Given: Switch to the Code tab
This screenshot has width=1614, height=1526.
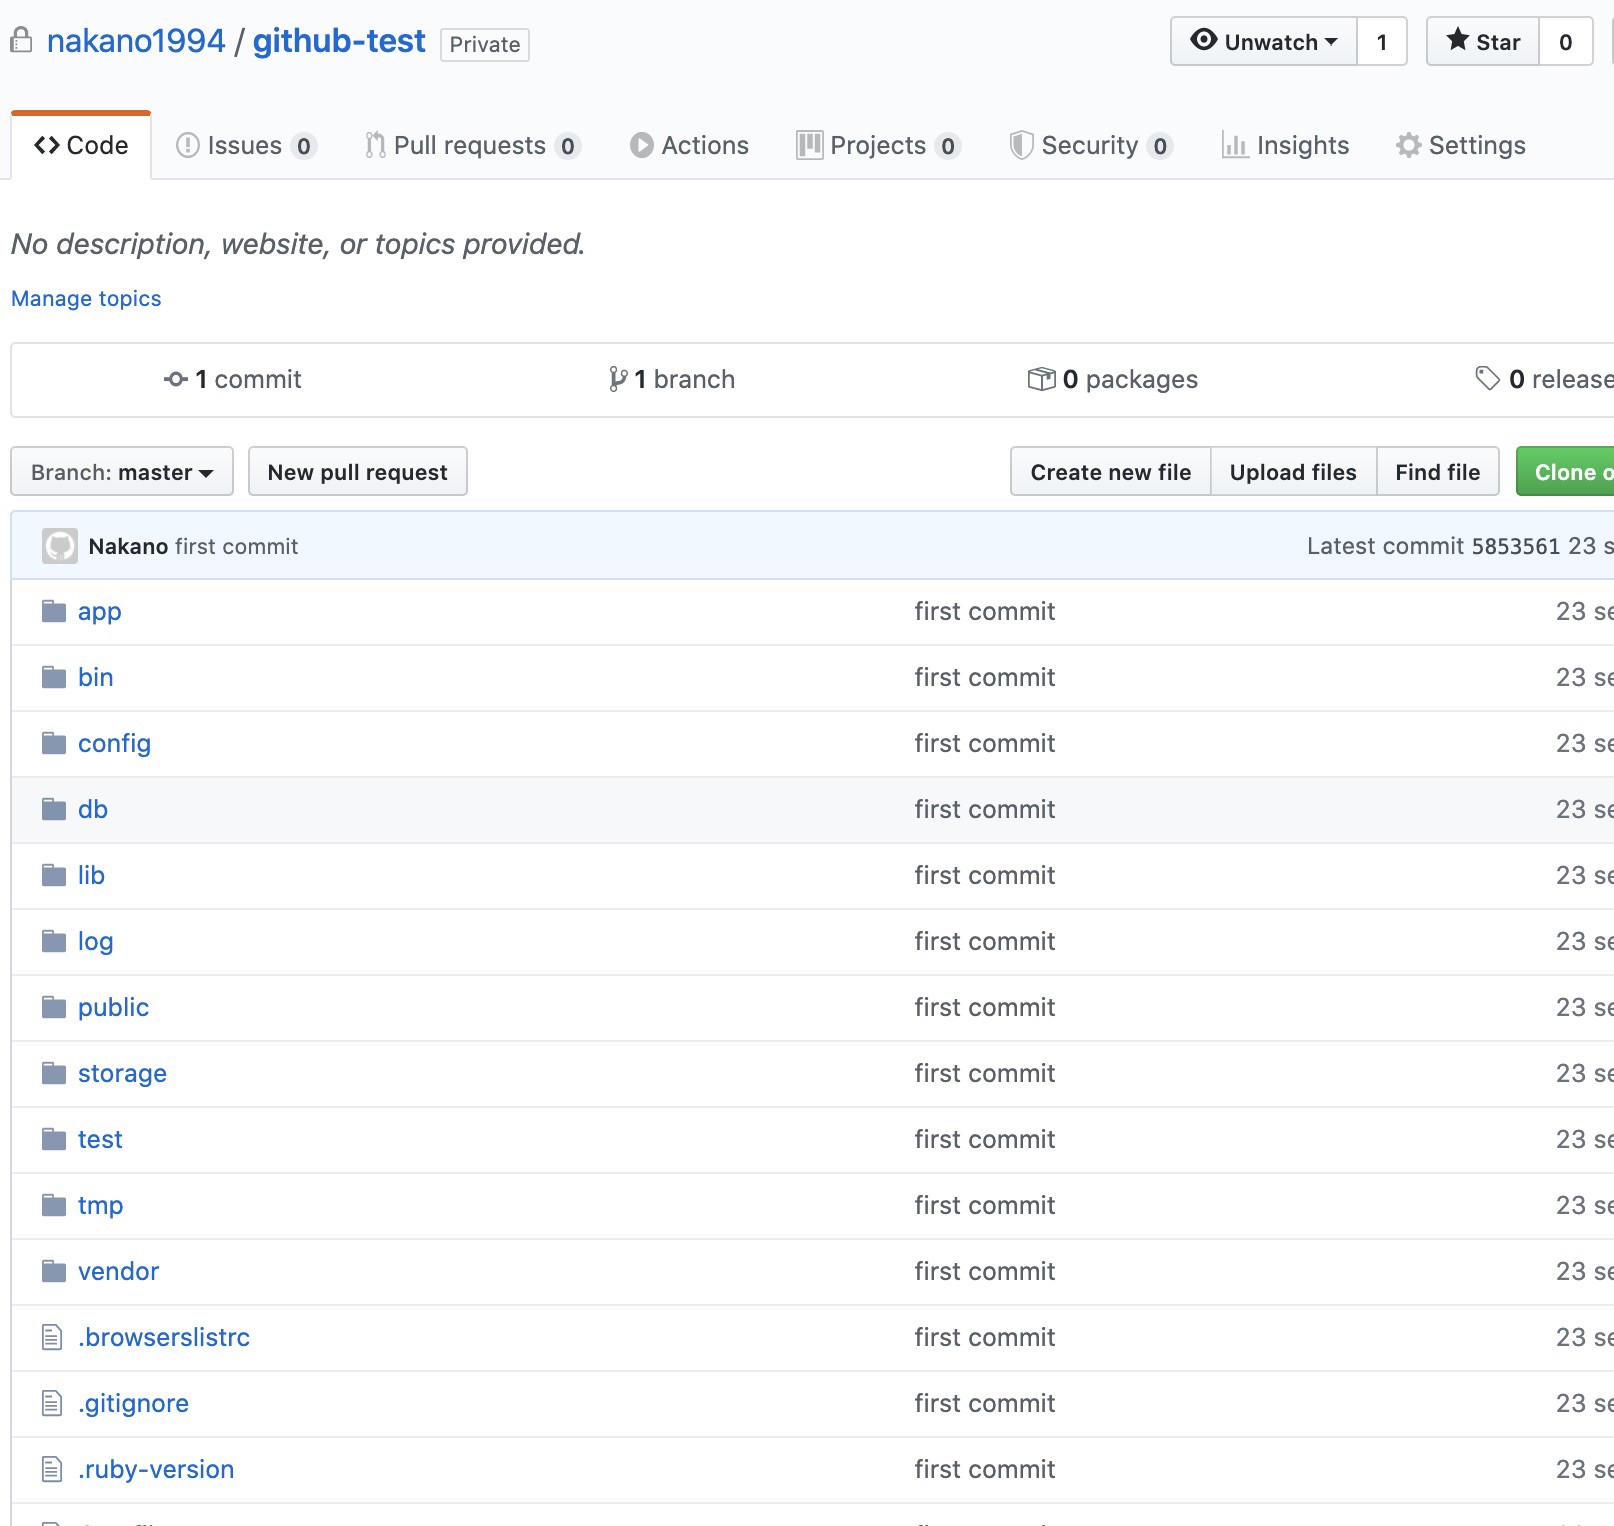Looking at the screenshot, I should [x=81, y=145].
